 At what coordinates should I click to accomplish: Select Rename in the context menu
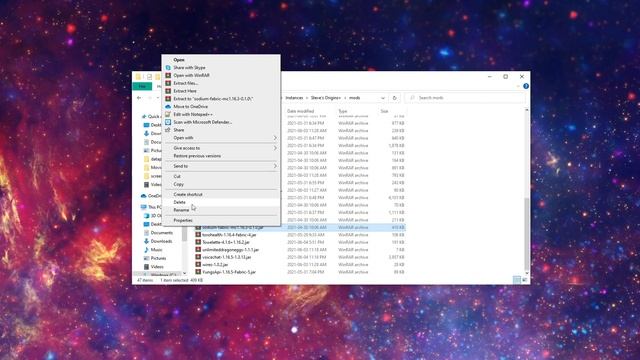tap(181, 210)
